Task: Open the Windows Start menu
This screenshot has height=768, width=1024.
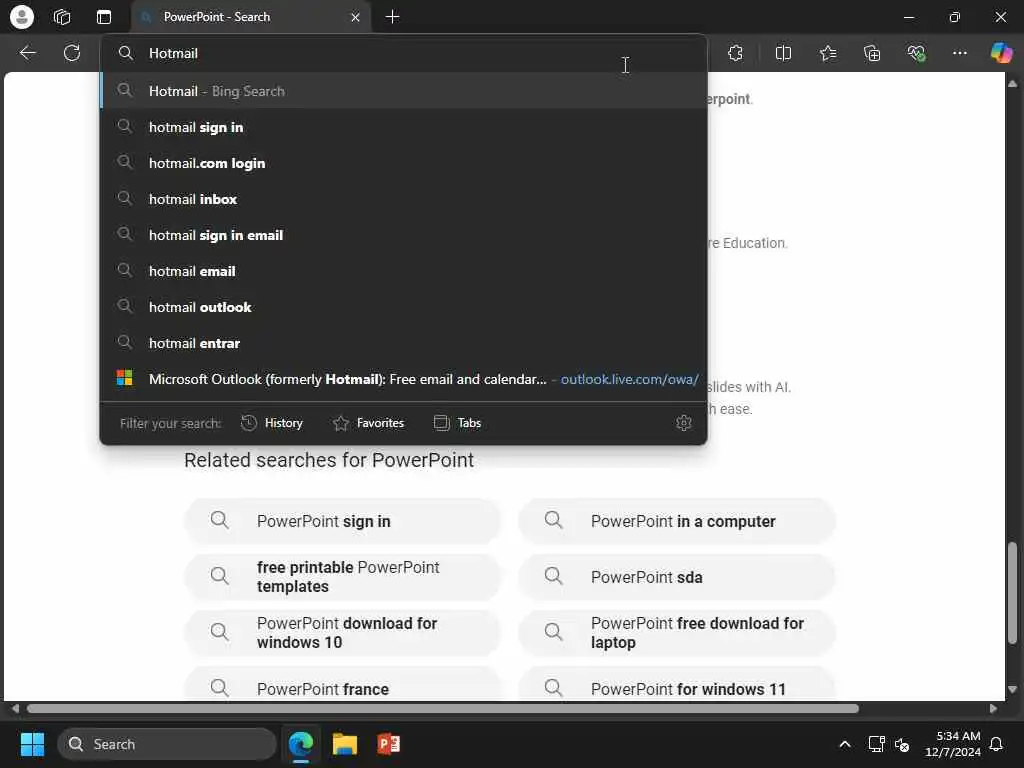Action: (32, 744)
